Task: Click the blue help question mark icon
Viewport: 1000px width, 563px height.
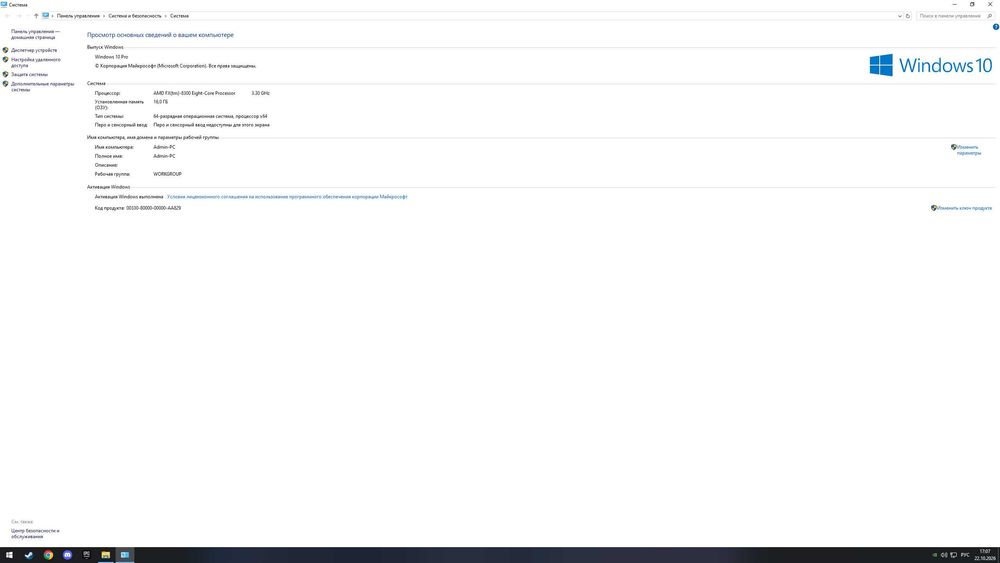Action: click(x=996, y=27)
